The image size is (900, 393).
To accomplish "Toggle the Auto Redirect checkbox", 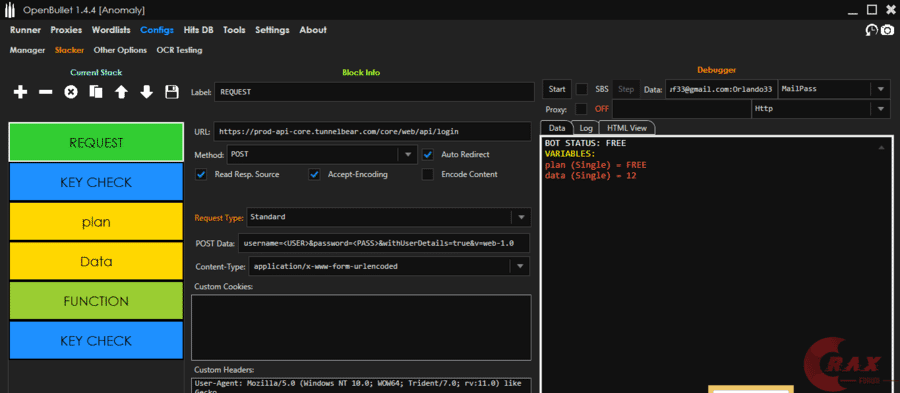I will (428, 154).
